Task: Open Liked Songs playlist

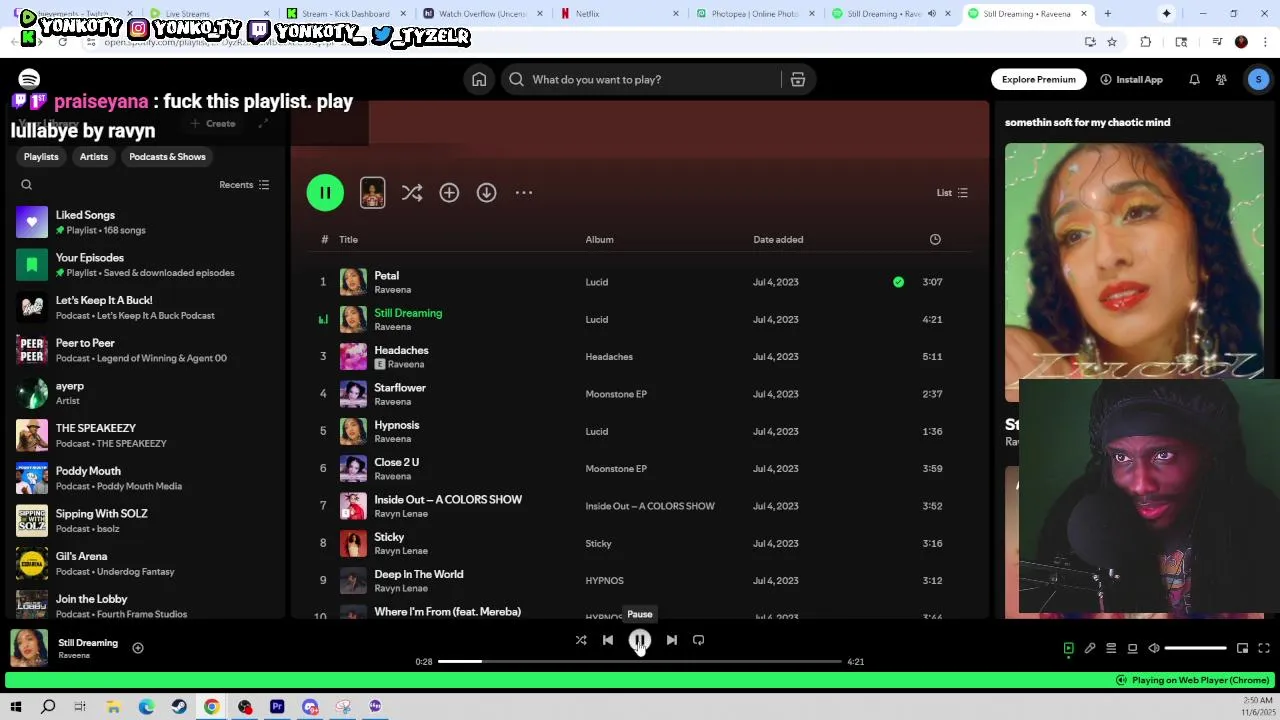Action: [143, 222]
